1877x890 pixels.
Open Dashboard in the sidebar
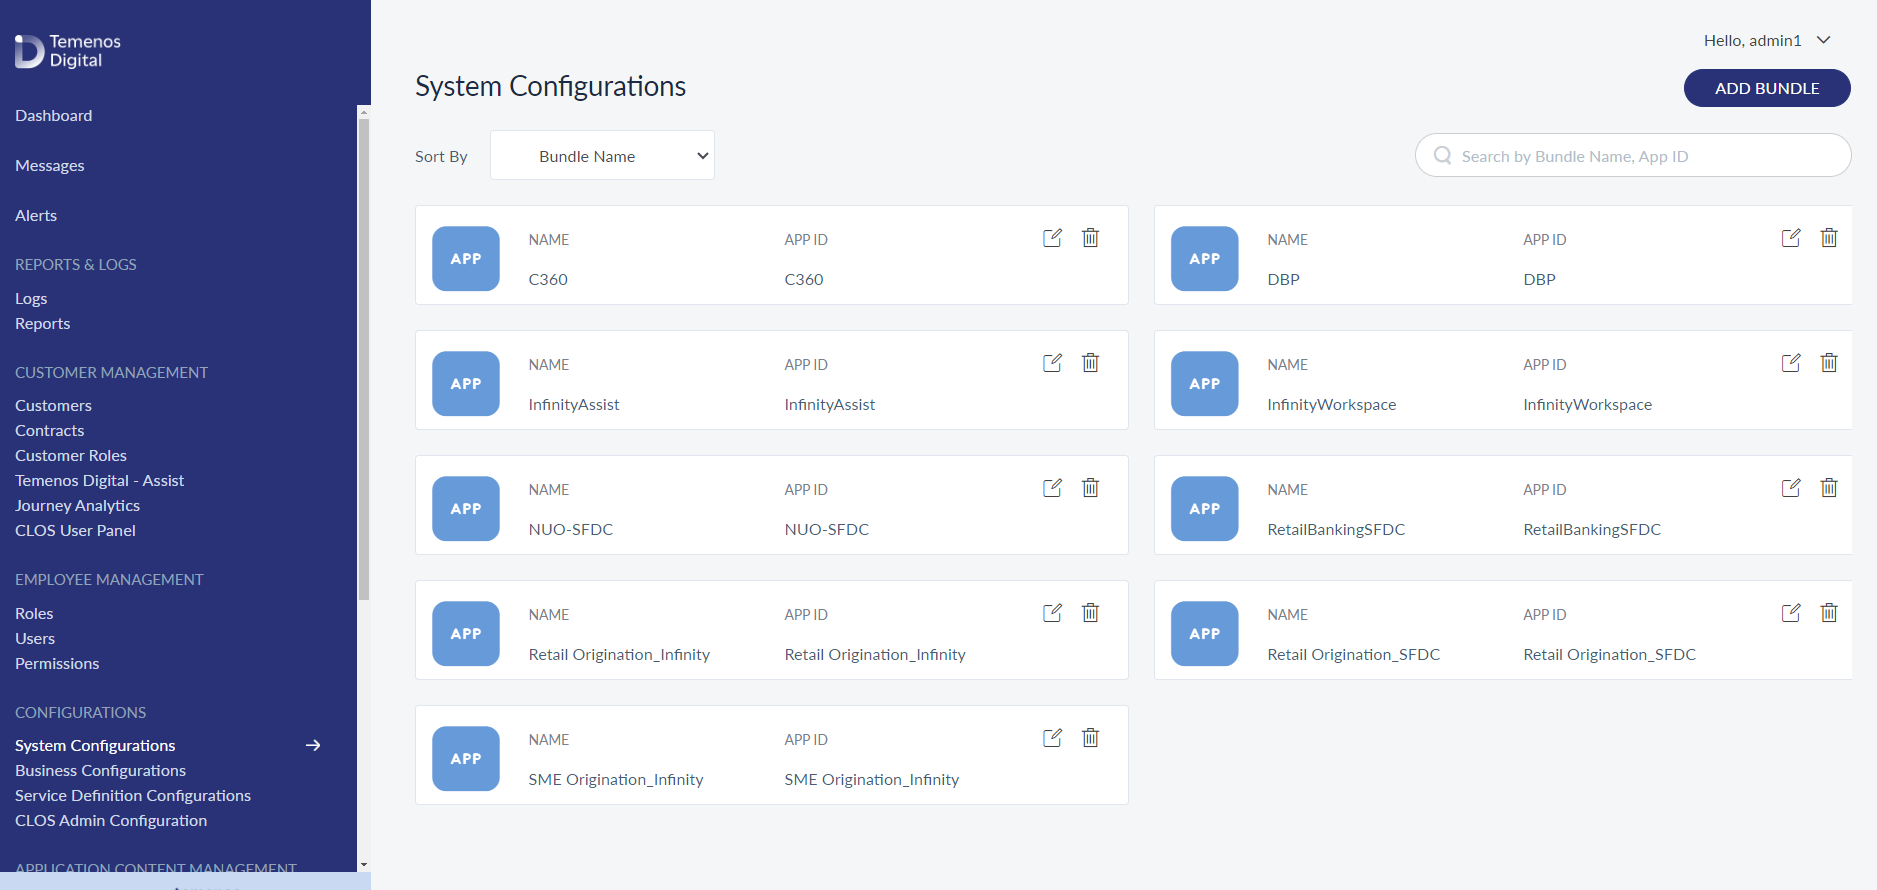click(x=54, y=116)
